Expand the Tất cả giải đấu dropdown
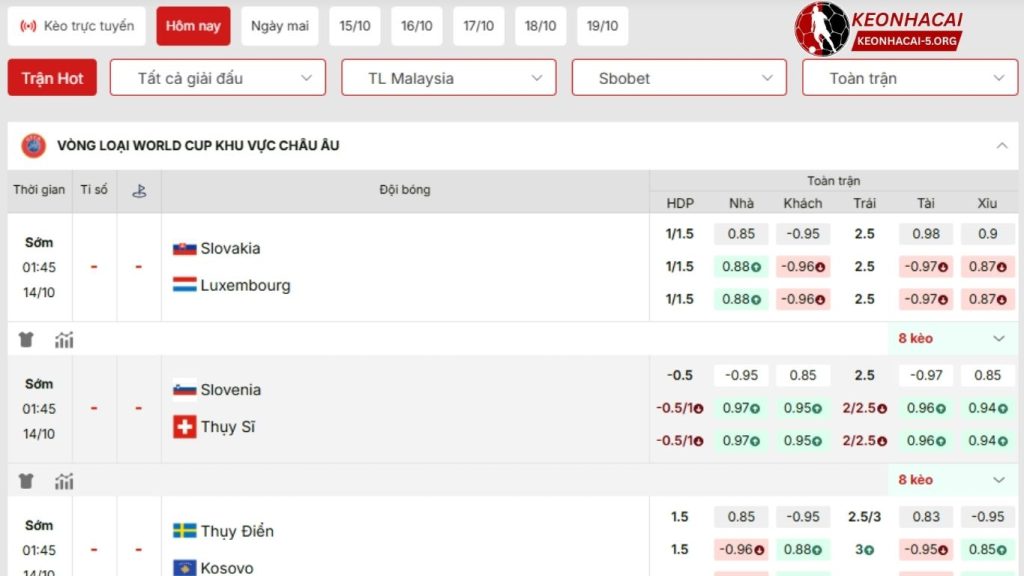This screenshot has width=1024, height=576. click(218, 76)
